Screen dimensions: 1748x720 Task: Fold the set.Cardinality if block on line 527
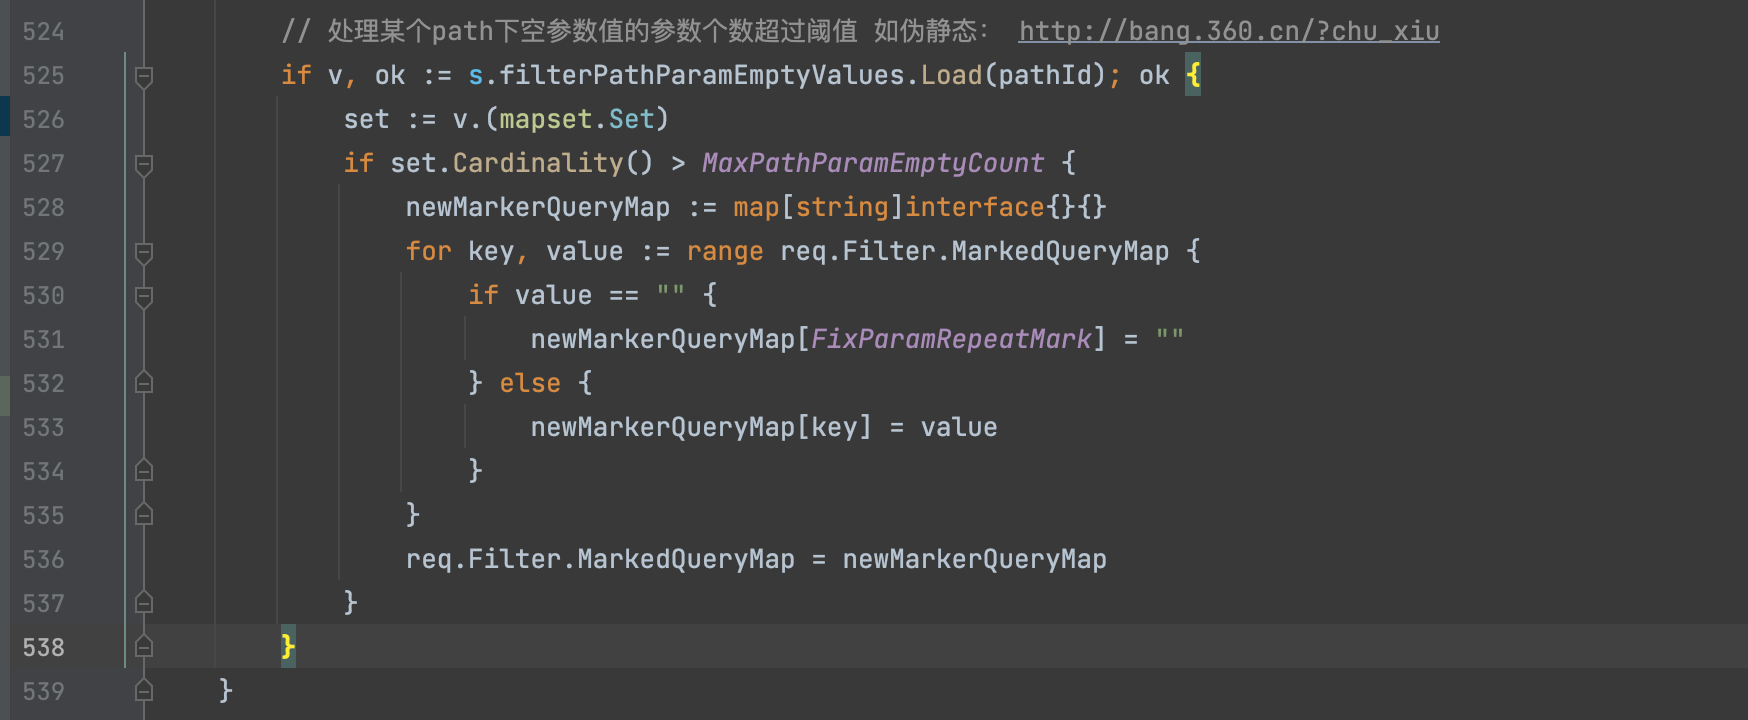[x=144, y=164]
